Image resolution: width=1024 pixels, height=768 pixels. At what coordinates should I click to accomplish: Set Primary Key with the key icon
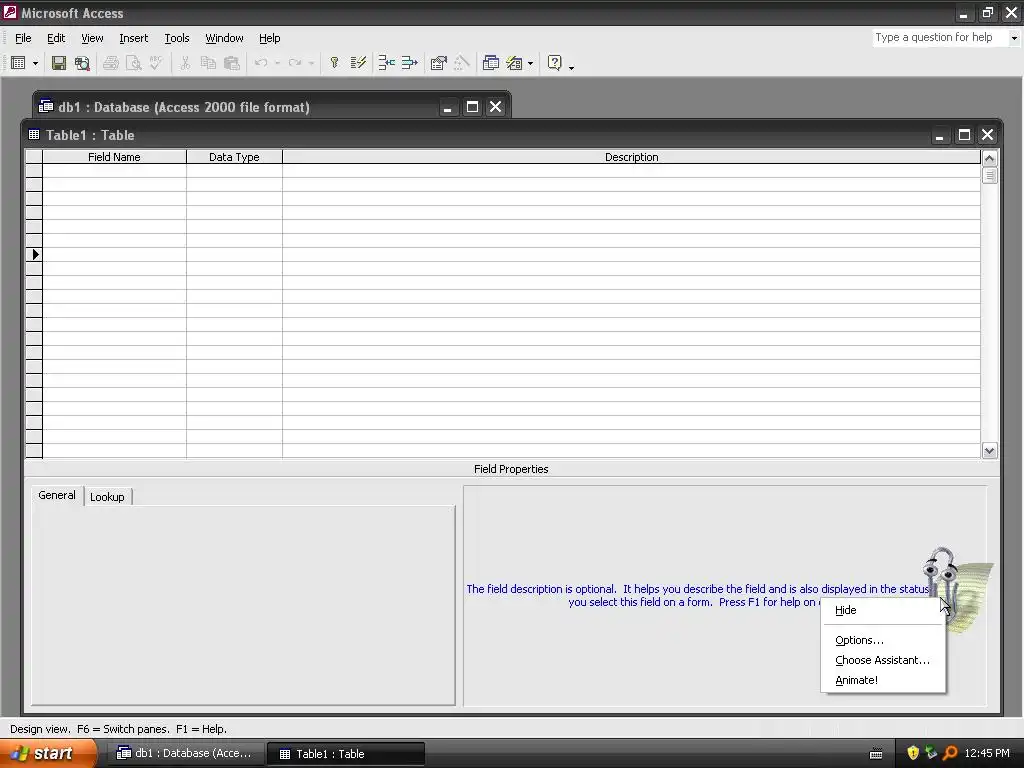334,63
